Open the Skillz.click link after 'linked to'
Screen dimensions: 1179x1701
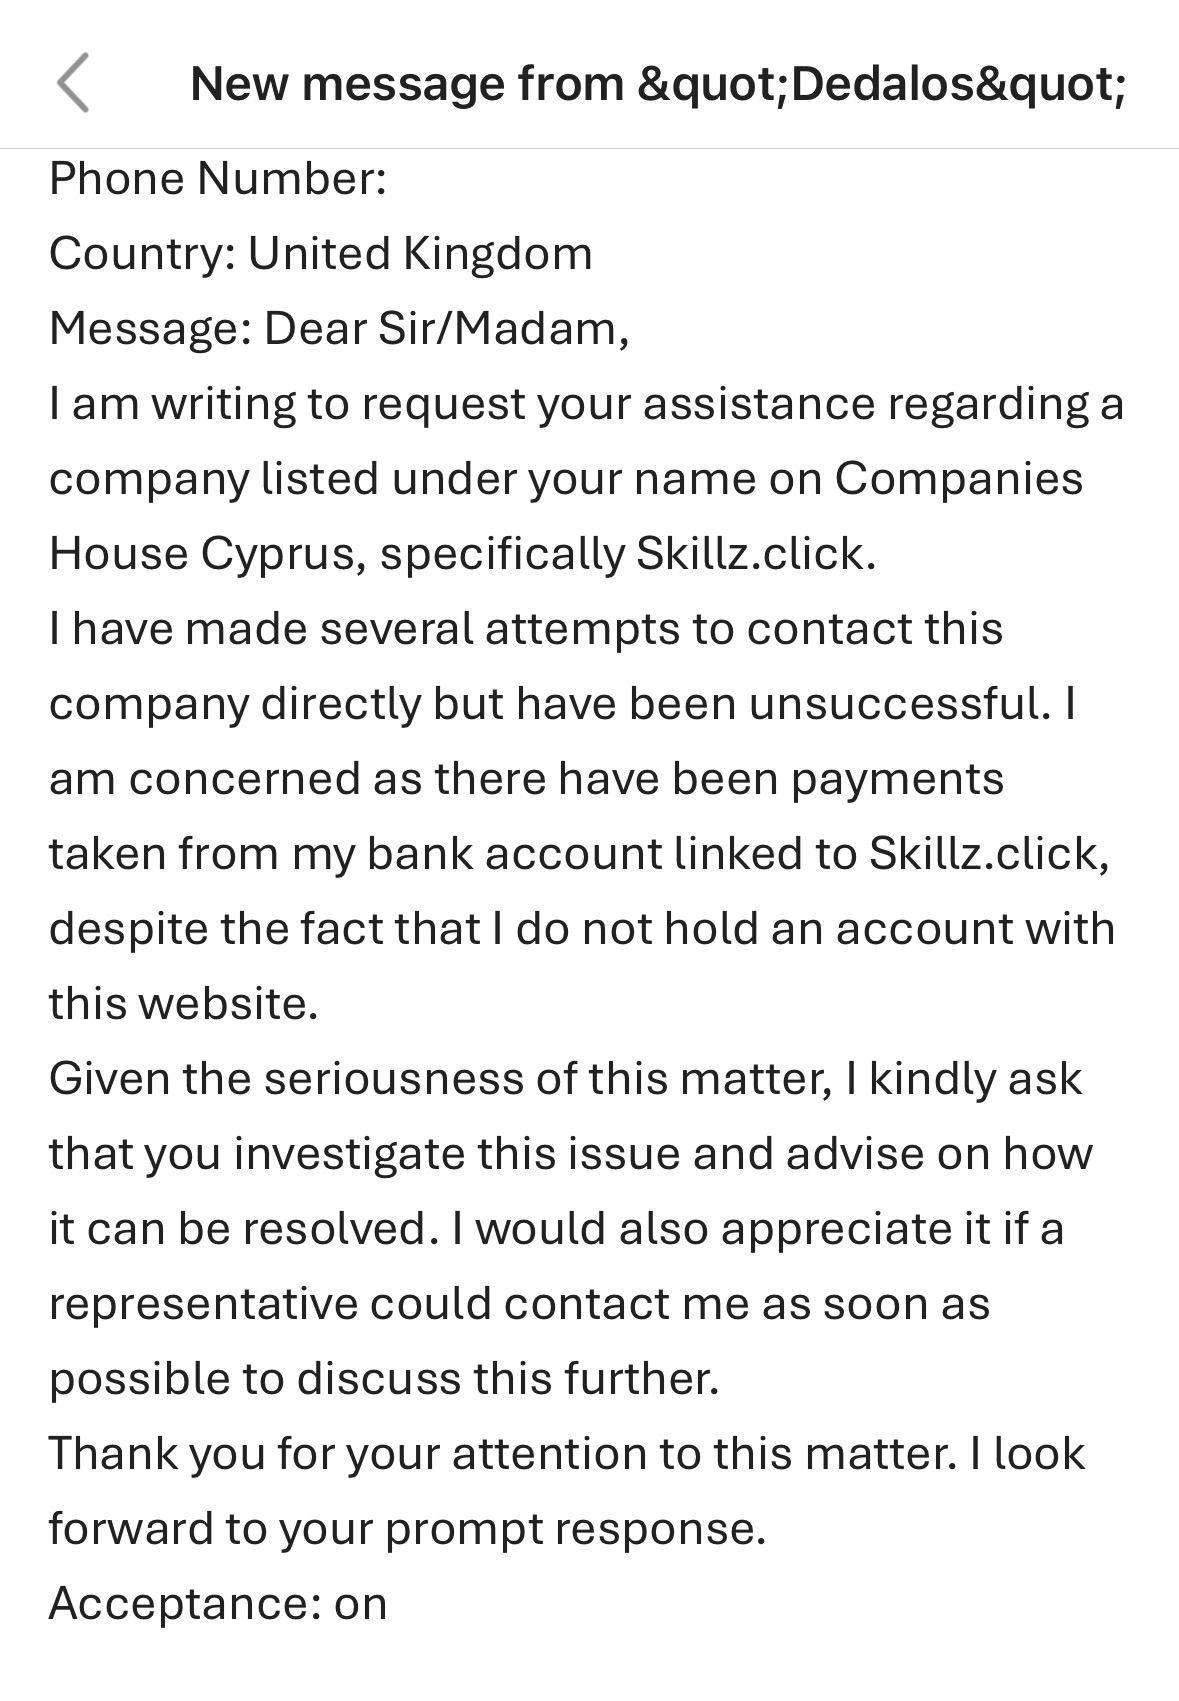pyautogui.click(x=989, y=854)
